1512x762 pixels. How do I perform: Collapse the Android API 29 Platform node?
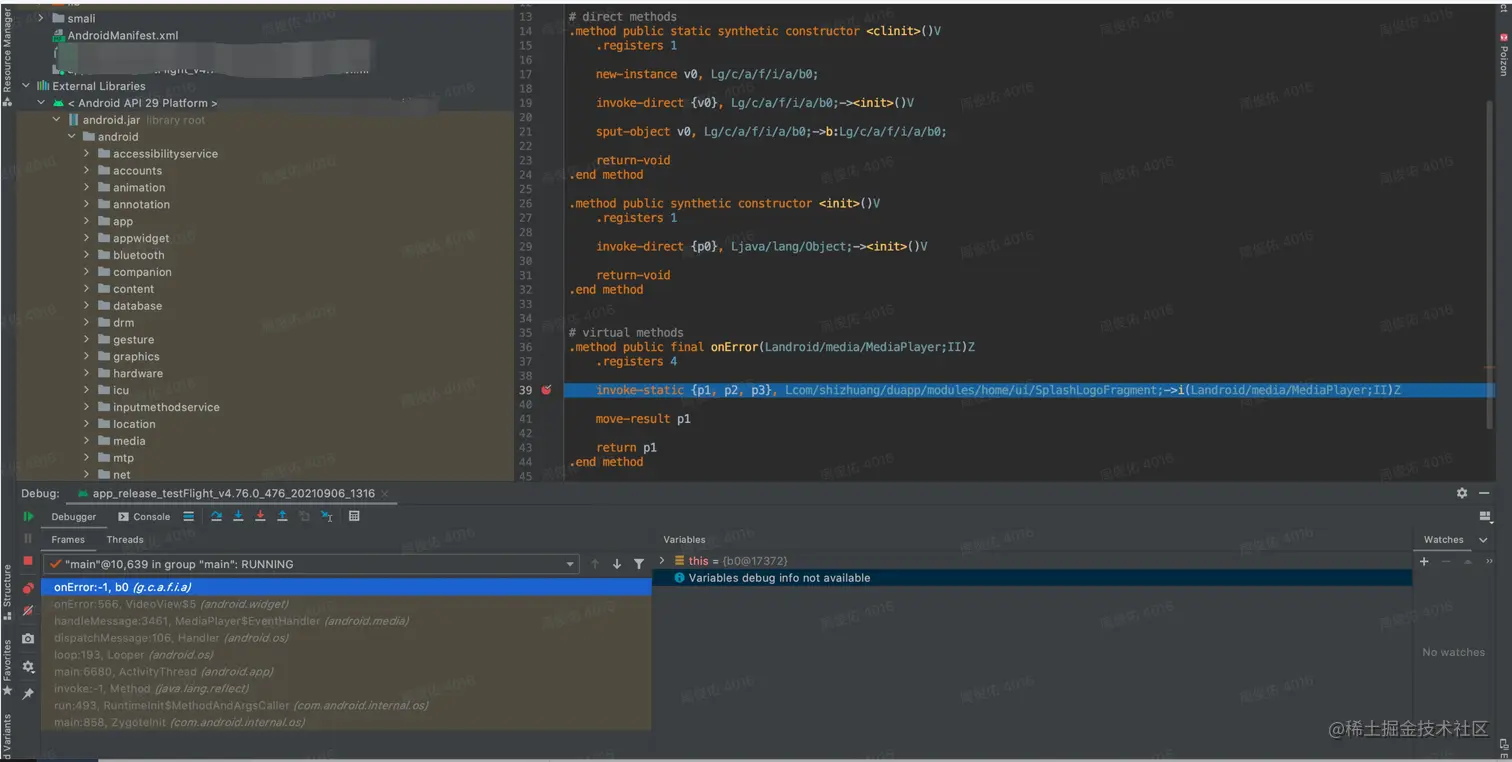click(x=41, y=103)
